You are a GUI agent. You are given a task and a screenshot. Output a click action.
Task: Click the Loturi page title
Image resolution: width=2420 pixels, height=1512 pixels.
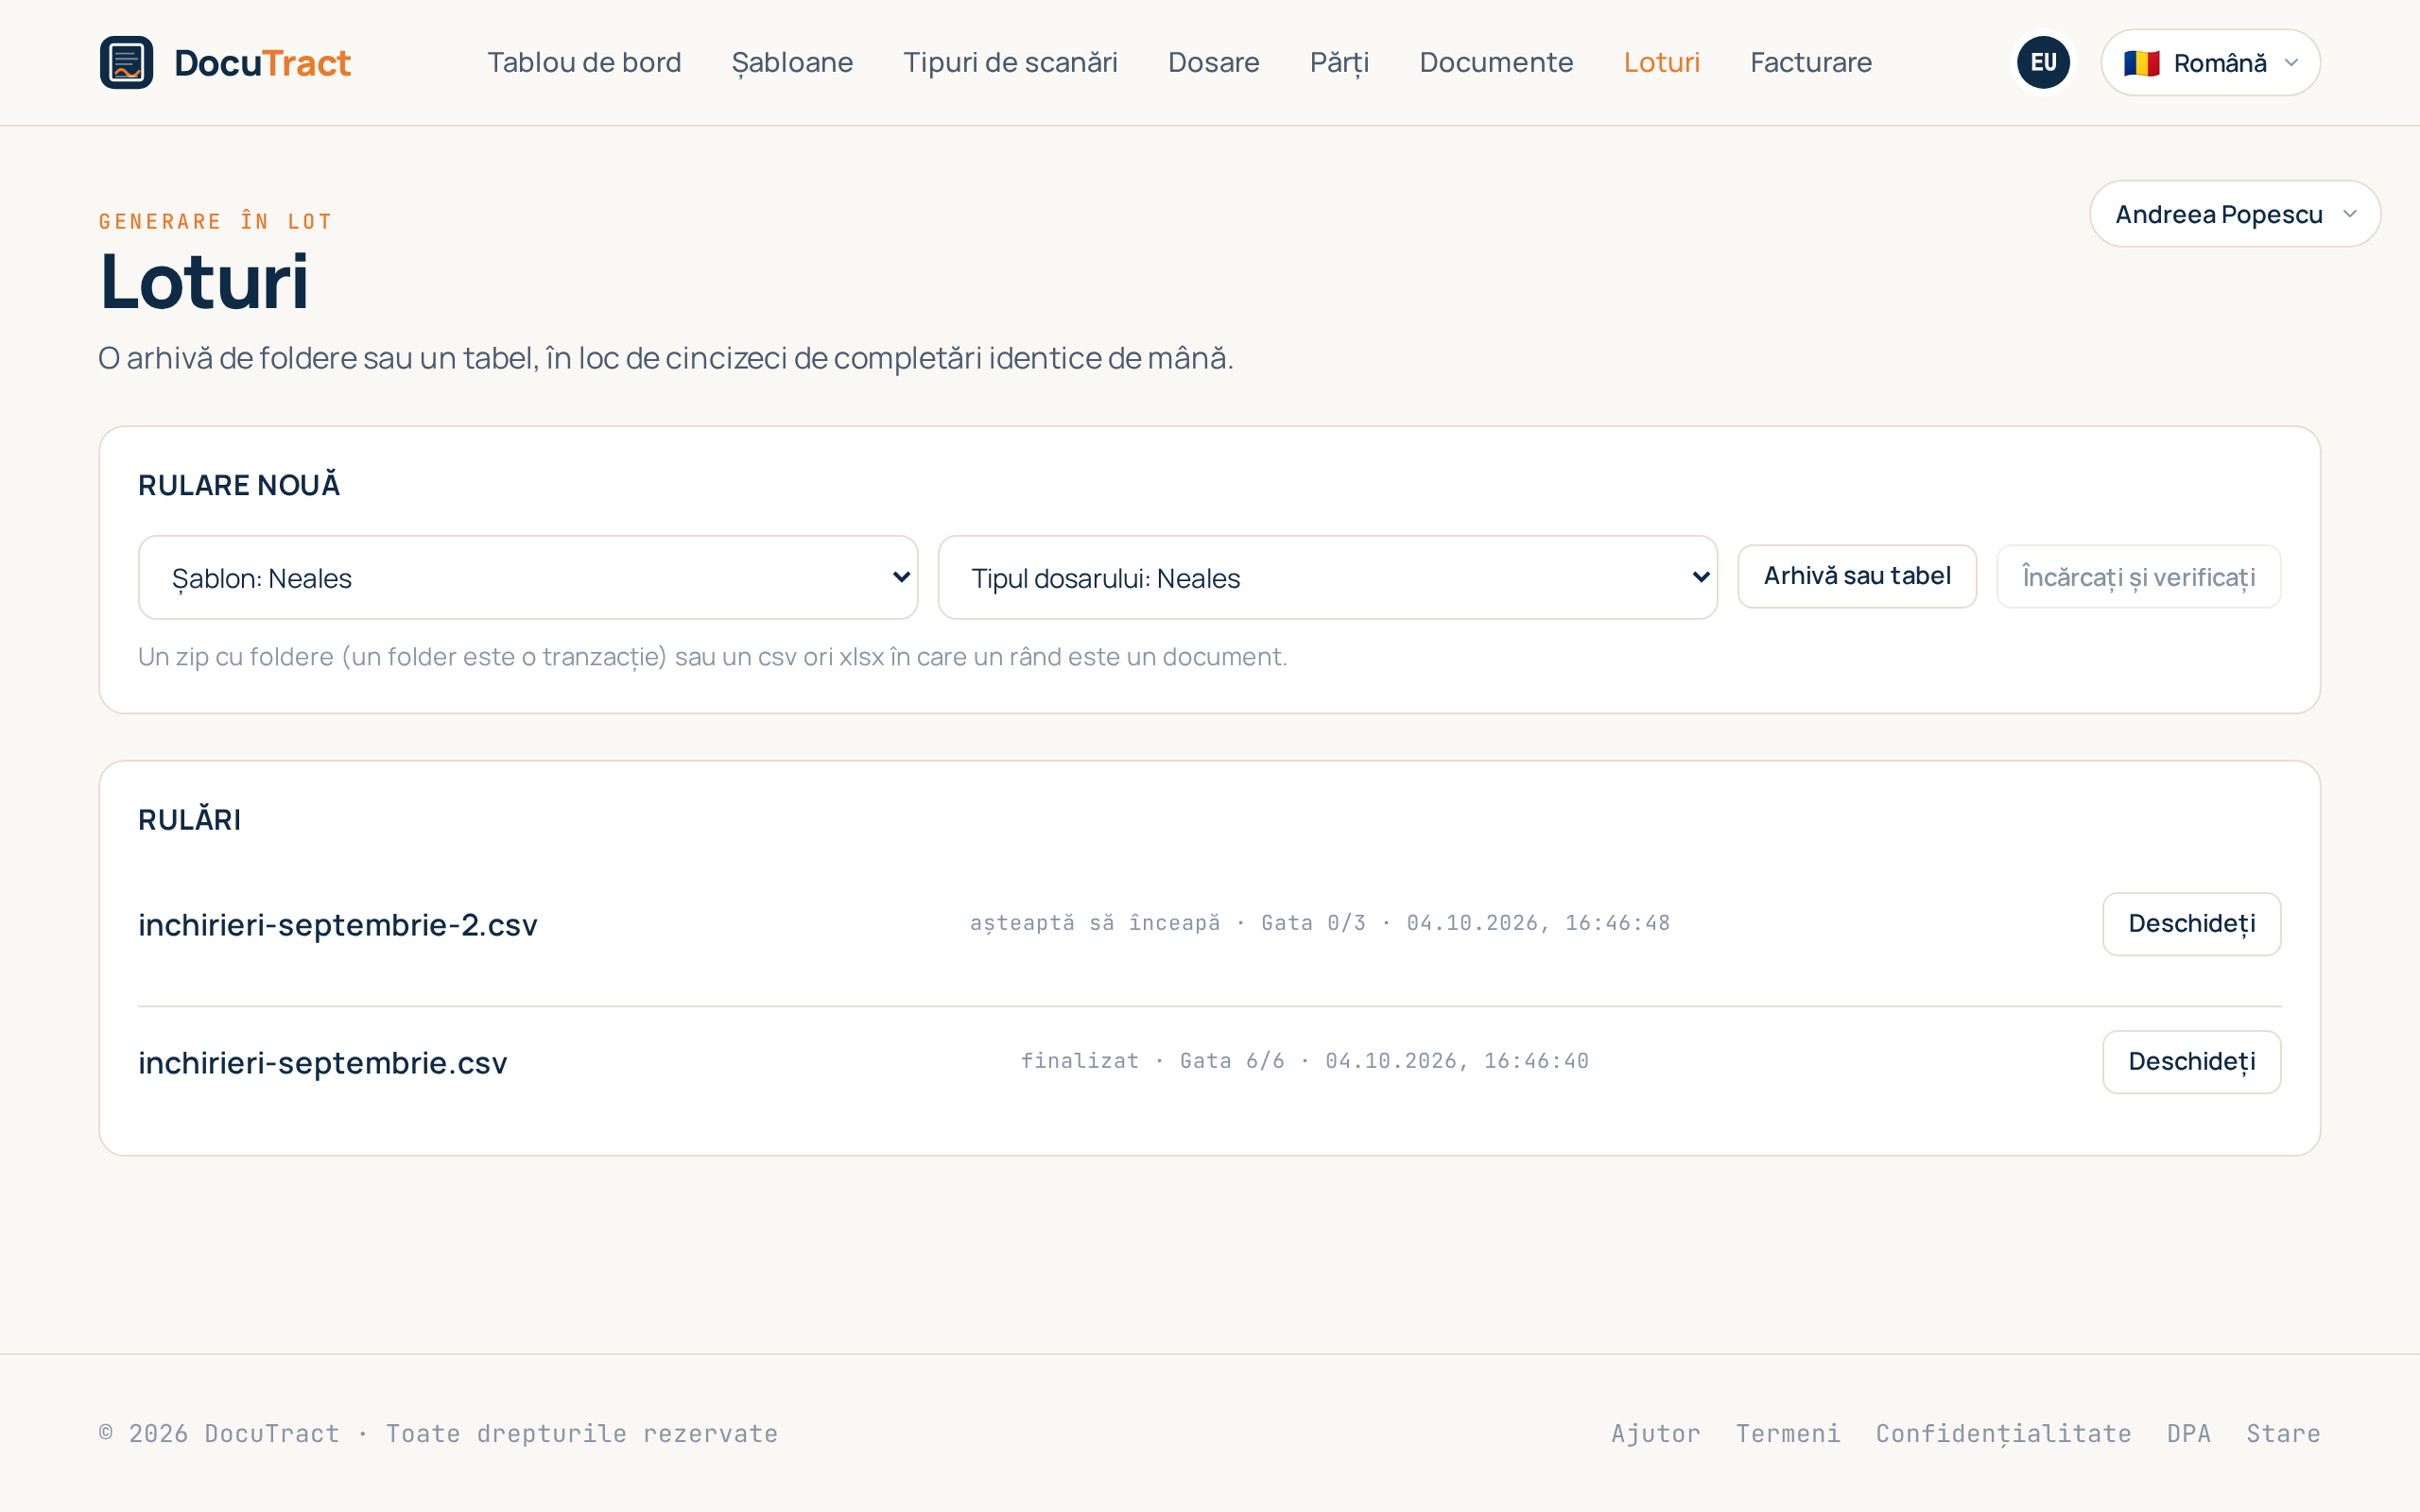[x=204, y=281]
